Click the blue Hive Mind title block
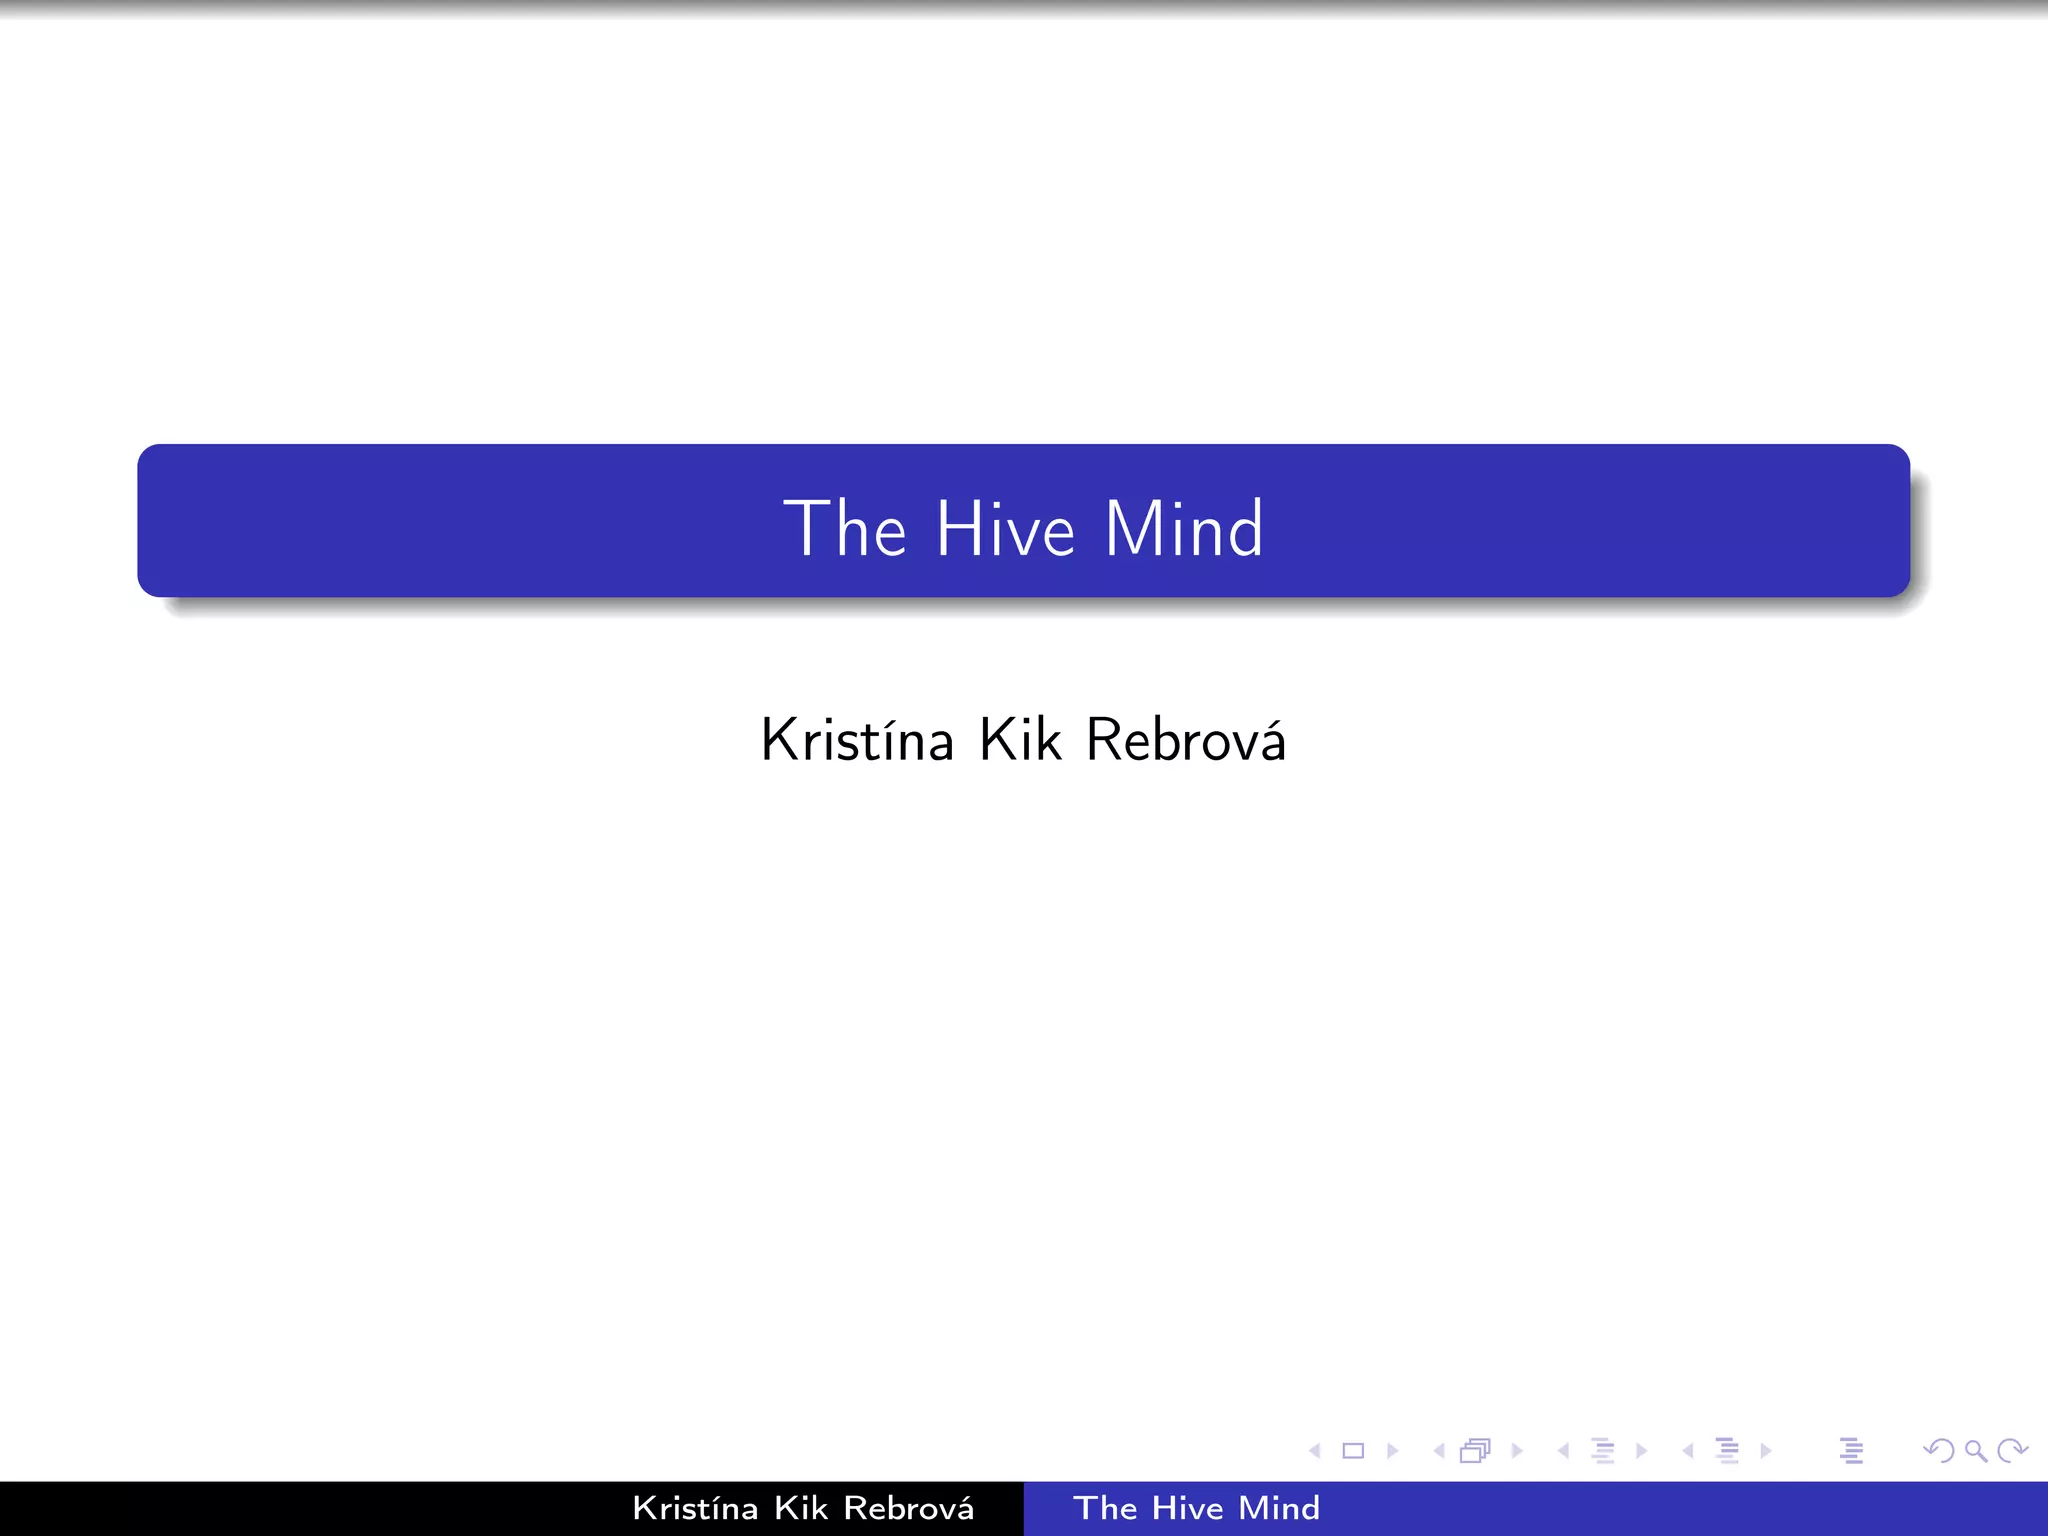 click(1023, 521)
